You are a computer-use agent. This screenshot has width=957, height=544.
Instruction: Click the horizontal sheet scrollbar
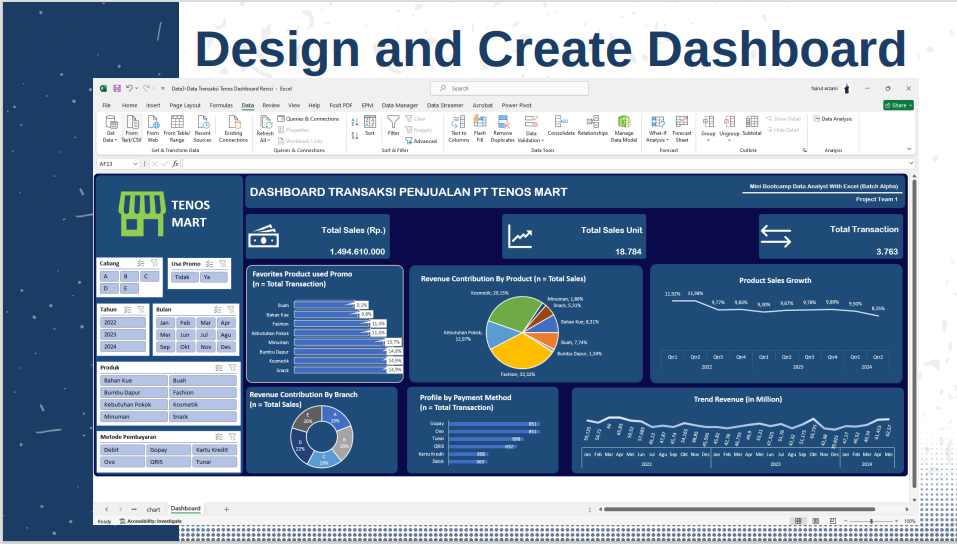point(740,509)
